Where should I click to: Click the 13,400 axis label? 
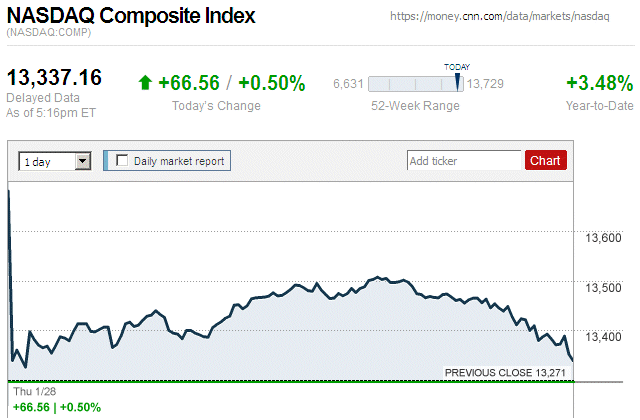[x=604, y=337]
